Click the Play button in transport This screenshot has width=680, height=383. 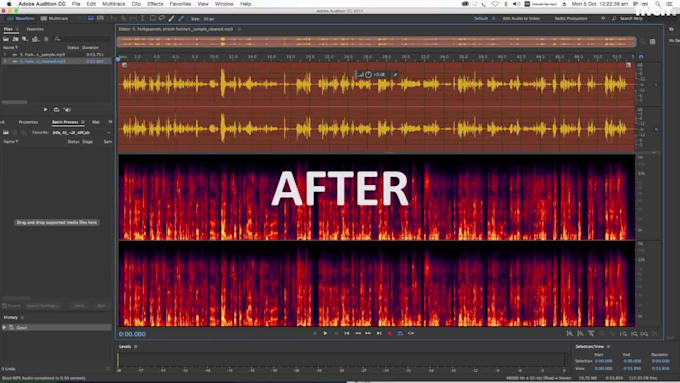click(x=325, y=334)
